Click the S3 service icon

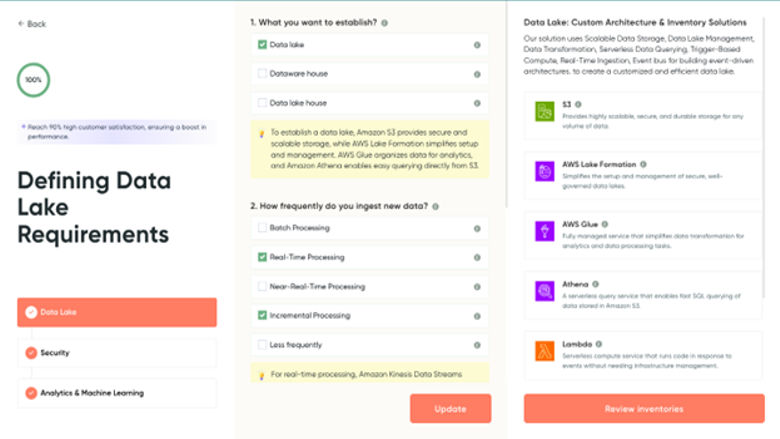[x=545, y=111]
